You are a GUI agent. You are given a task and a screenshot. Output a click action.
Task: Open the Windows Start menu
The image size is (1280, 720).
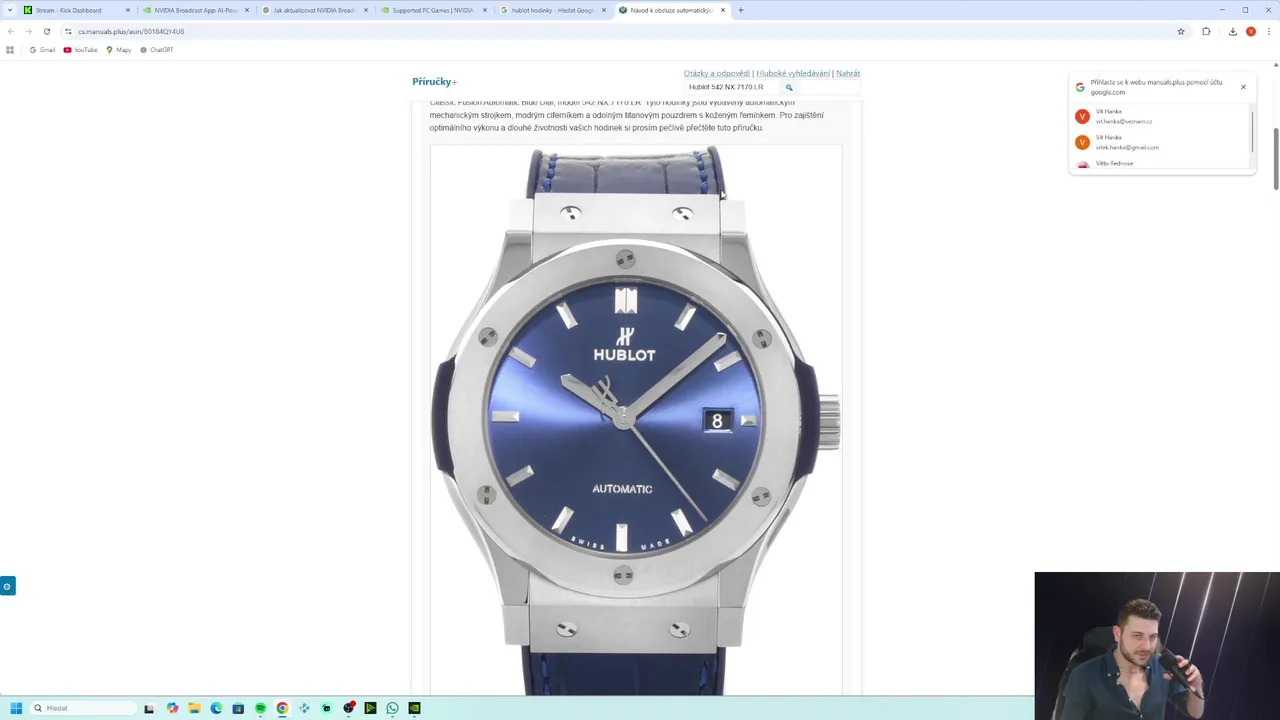(16, 708)
